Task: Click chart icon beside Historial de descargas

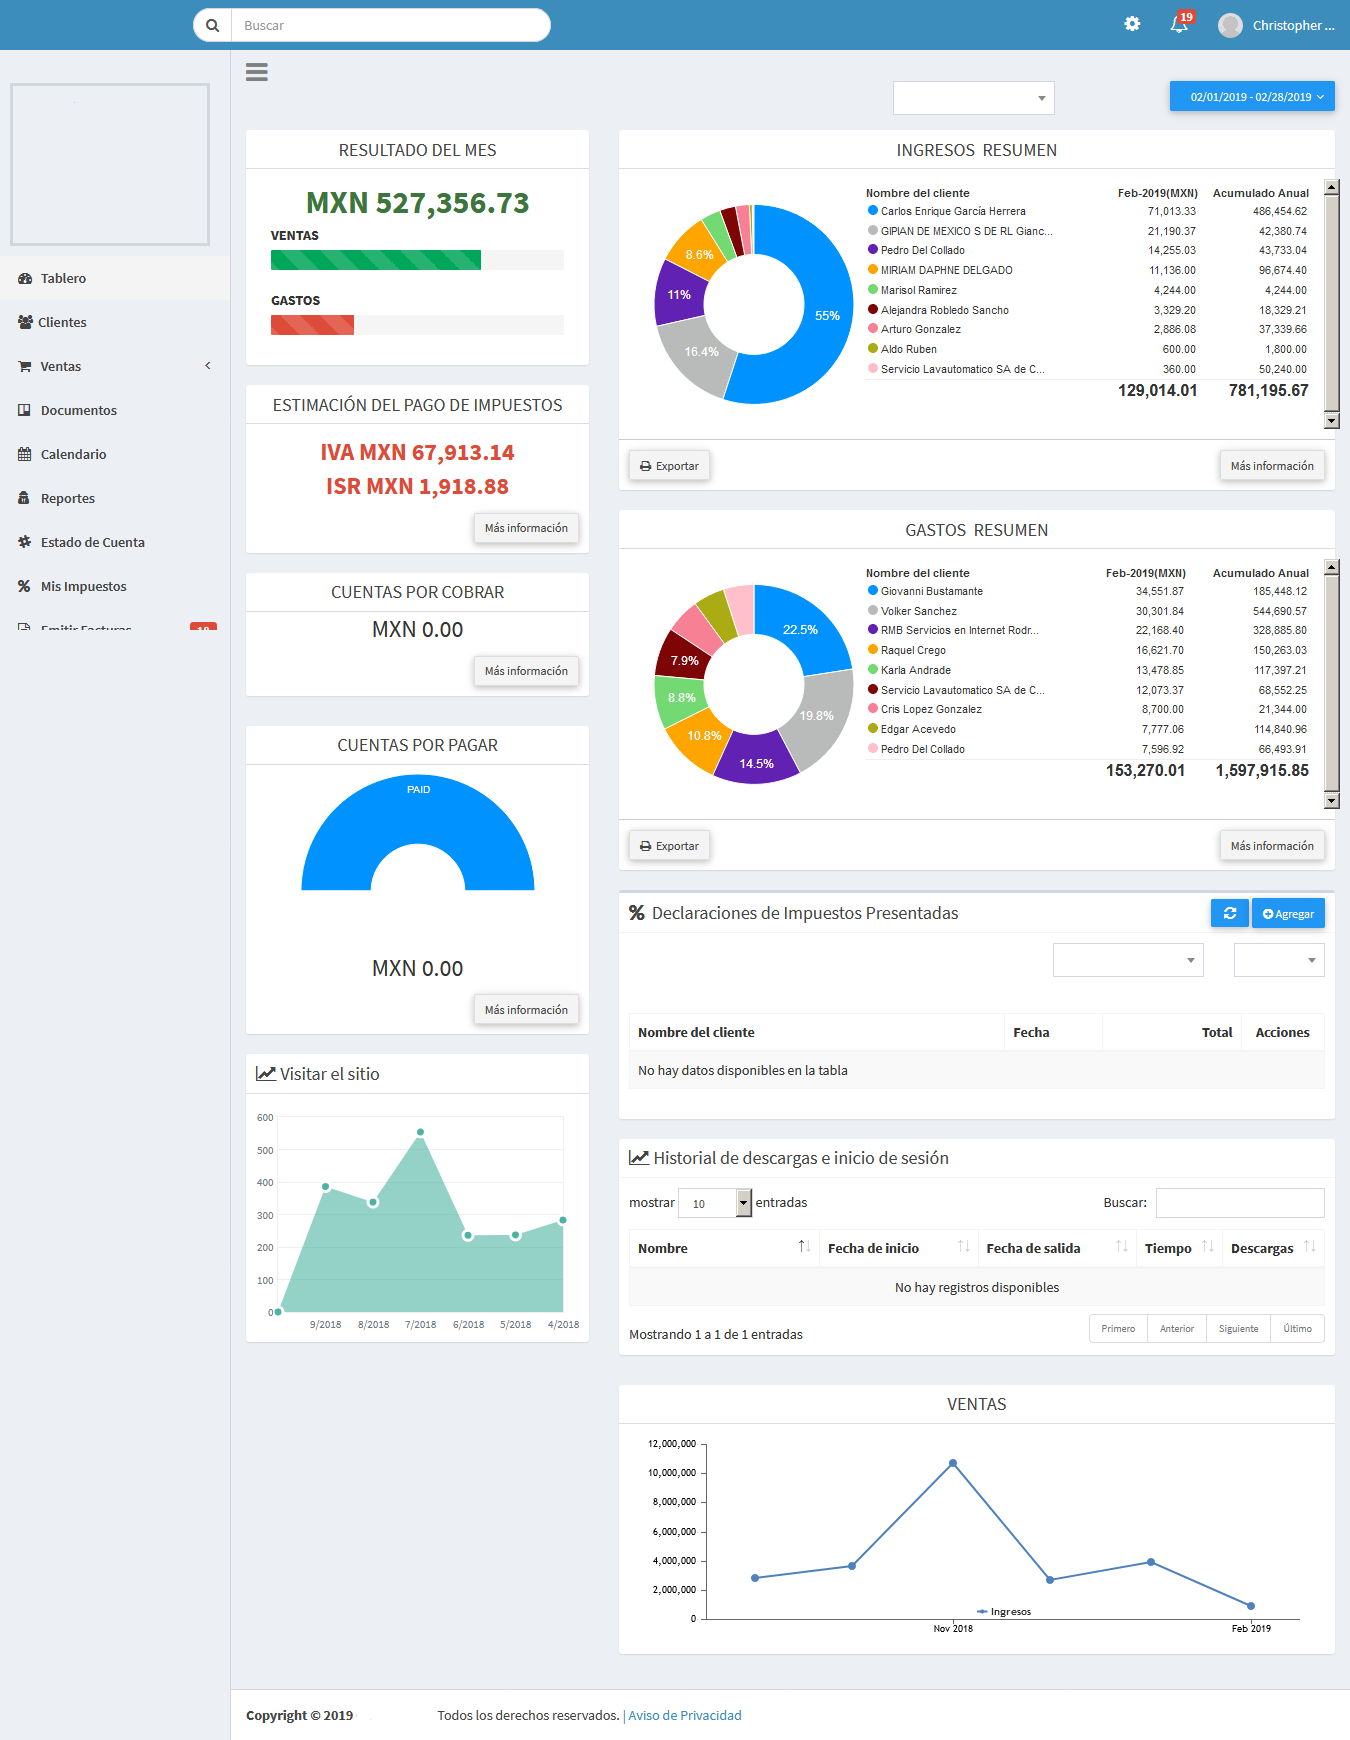Action: (x=639, y=1158)
